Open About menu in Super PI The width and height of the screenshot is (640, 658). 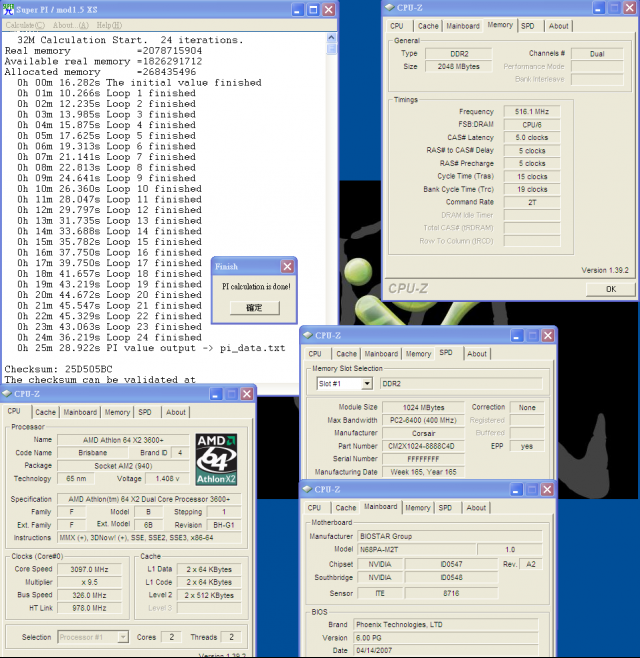(71, 25)
